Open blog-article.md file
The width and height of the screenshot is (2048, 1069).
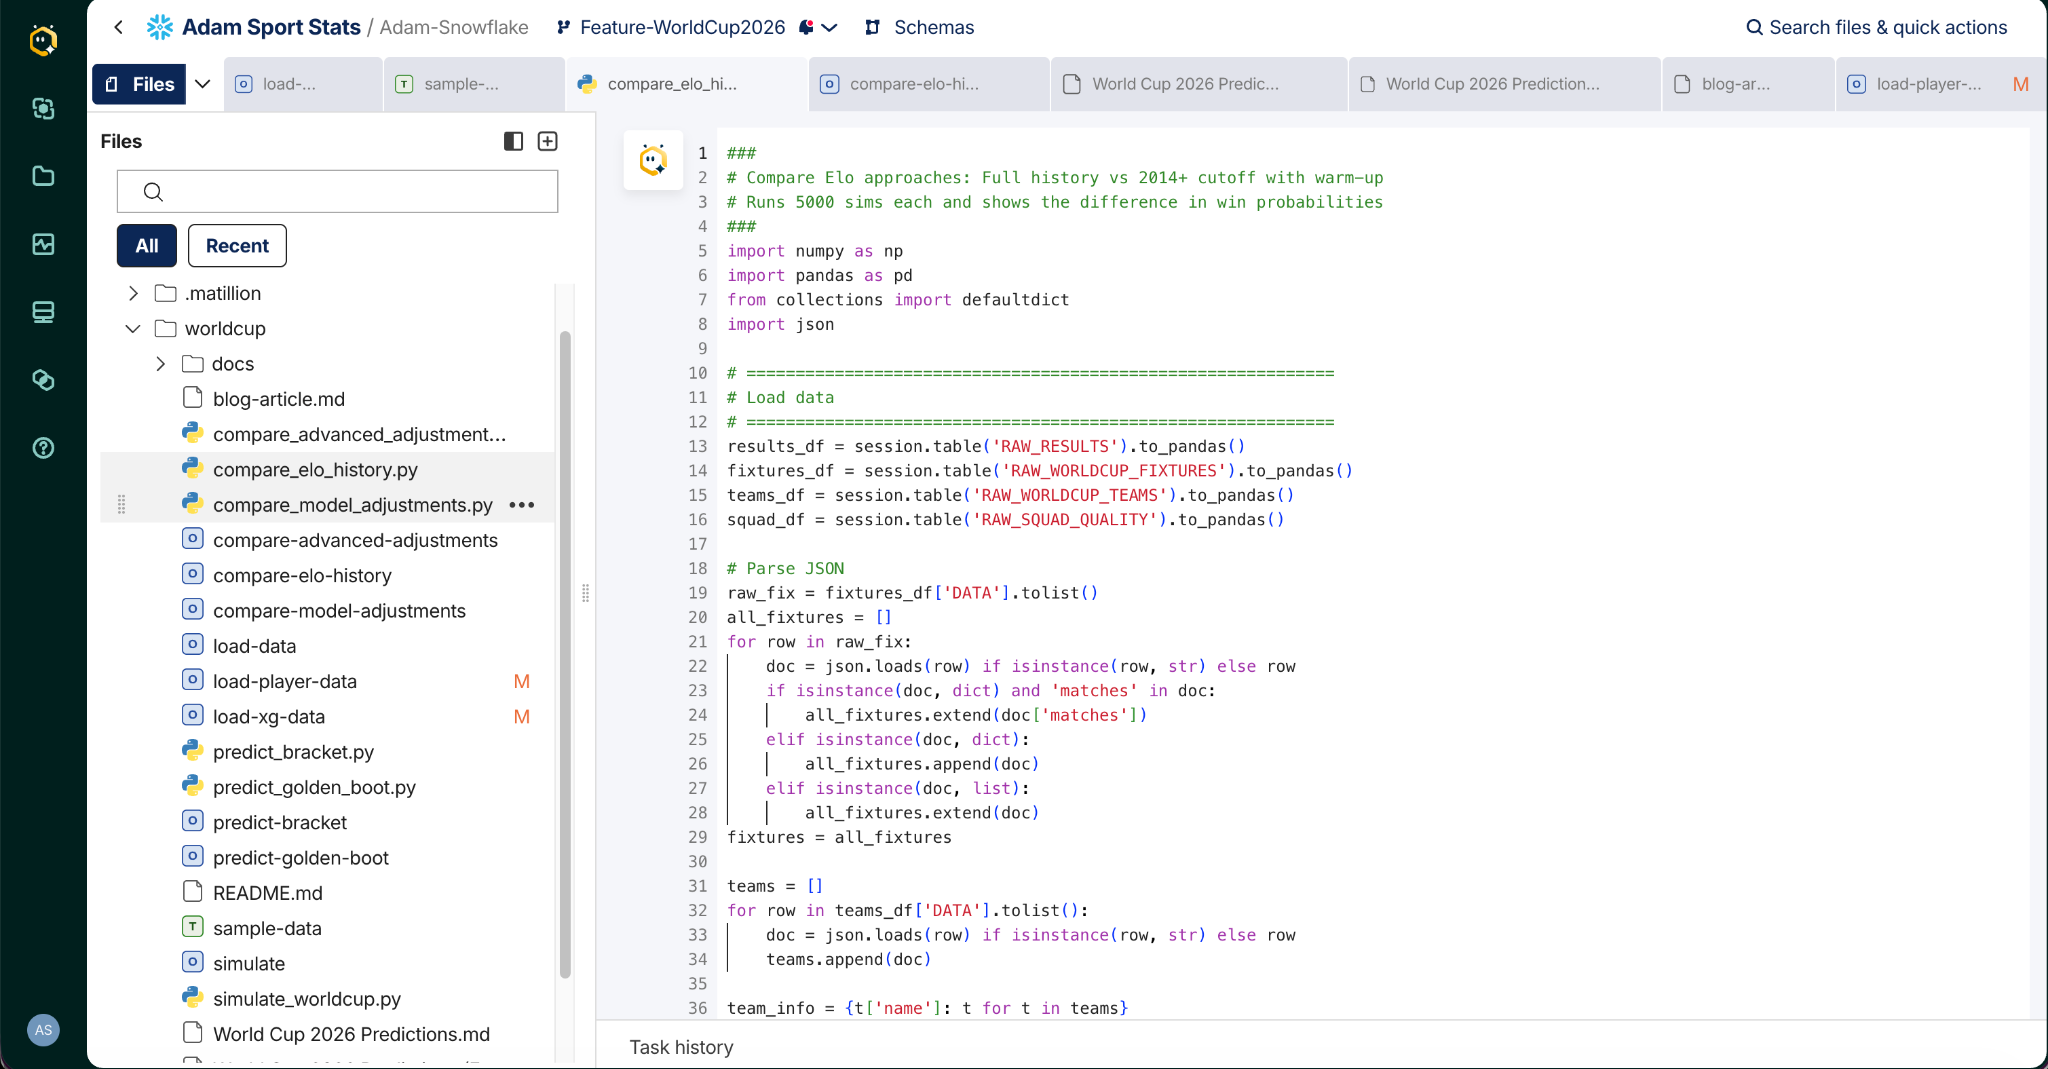tap(278, 399)
